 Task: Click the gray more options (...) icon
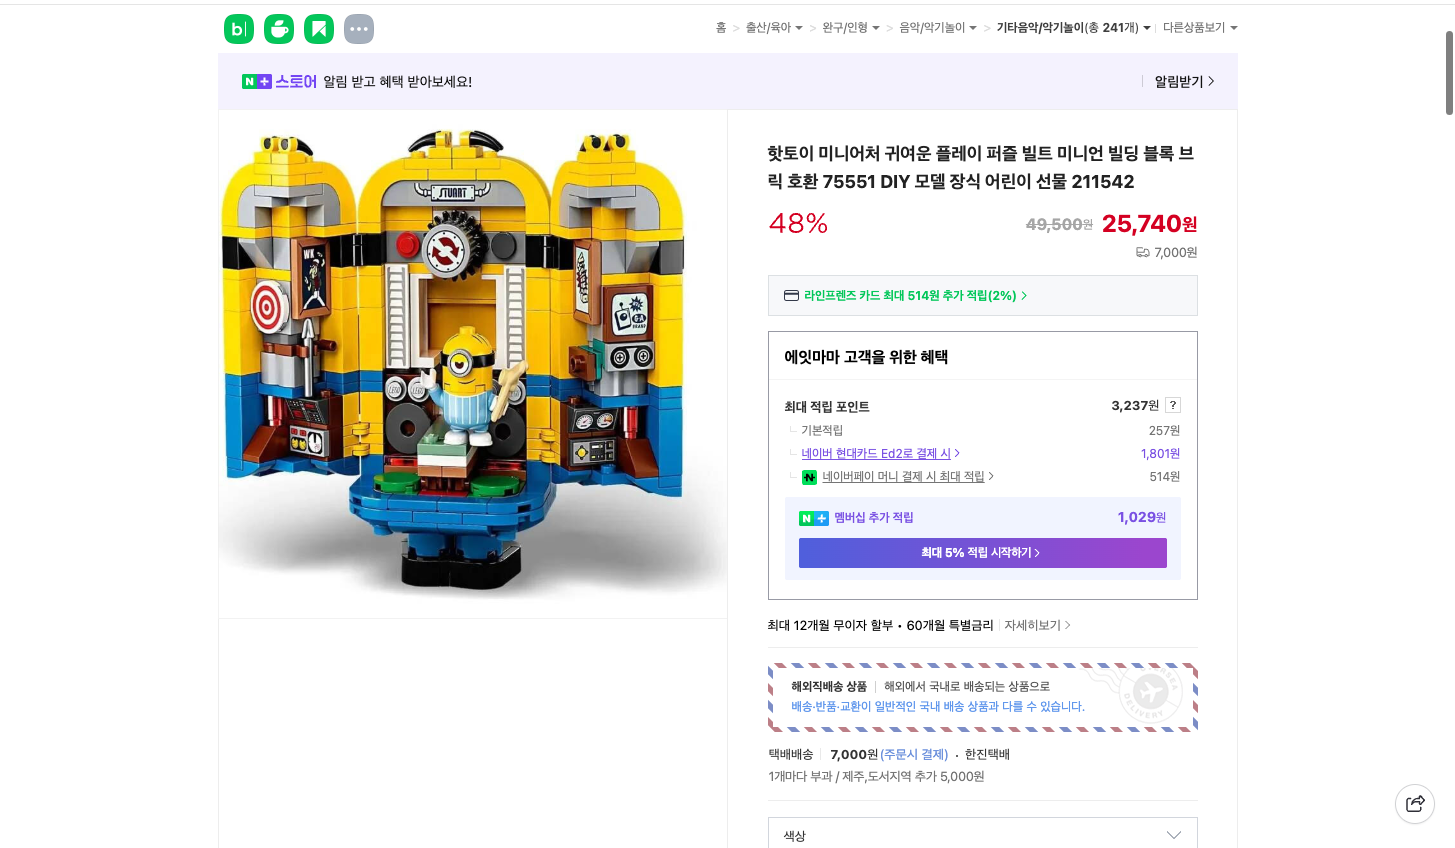358,28
